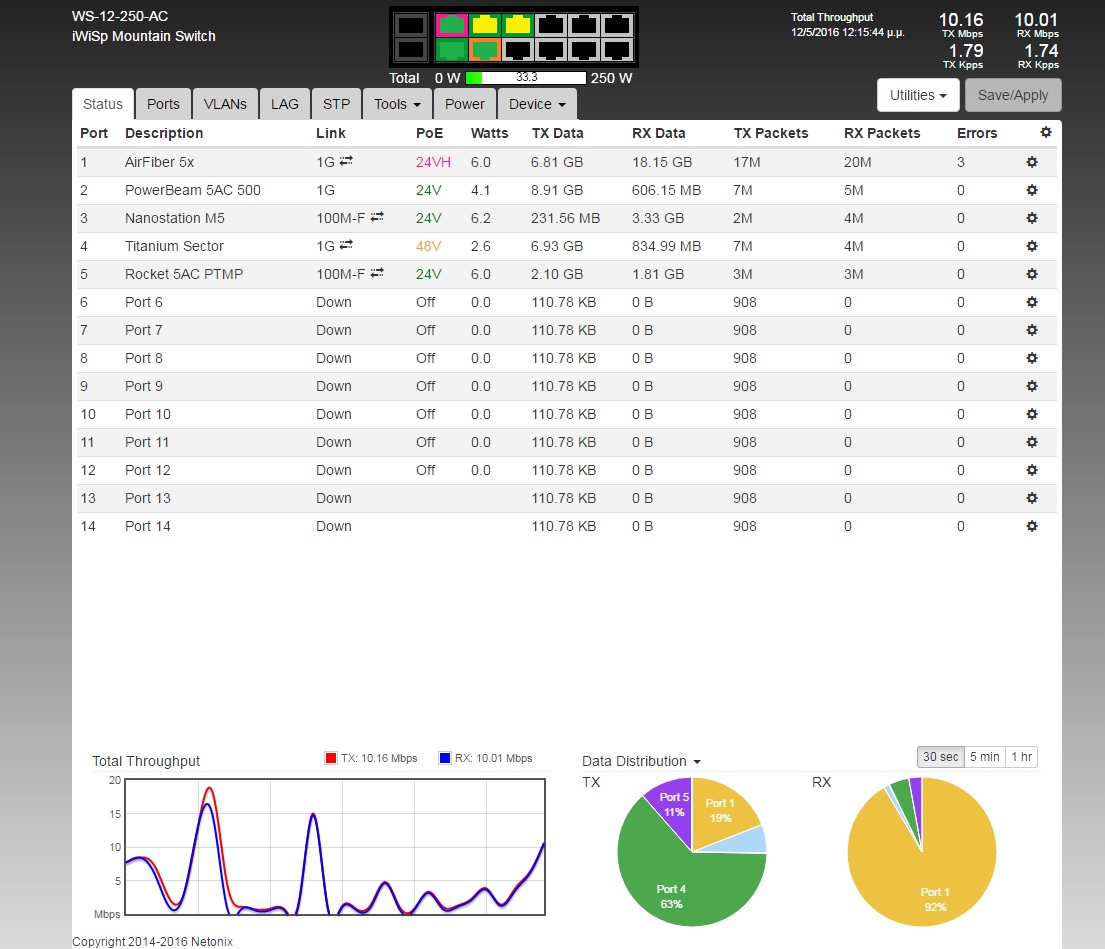Viewport: 1105px width, 949px height.
Task: Open settings gear for AirFiber 5x port
Action: (1032, 162)
